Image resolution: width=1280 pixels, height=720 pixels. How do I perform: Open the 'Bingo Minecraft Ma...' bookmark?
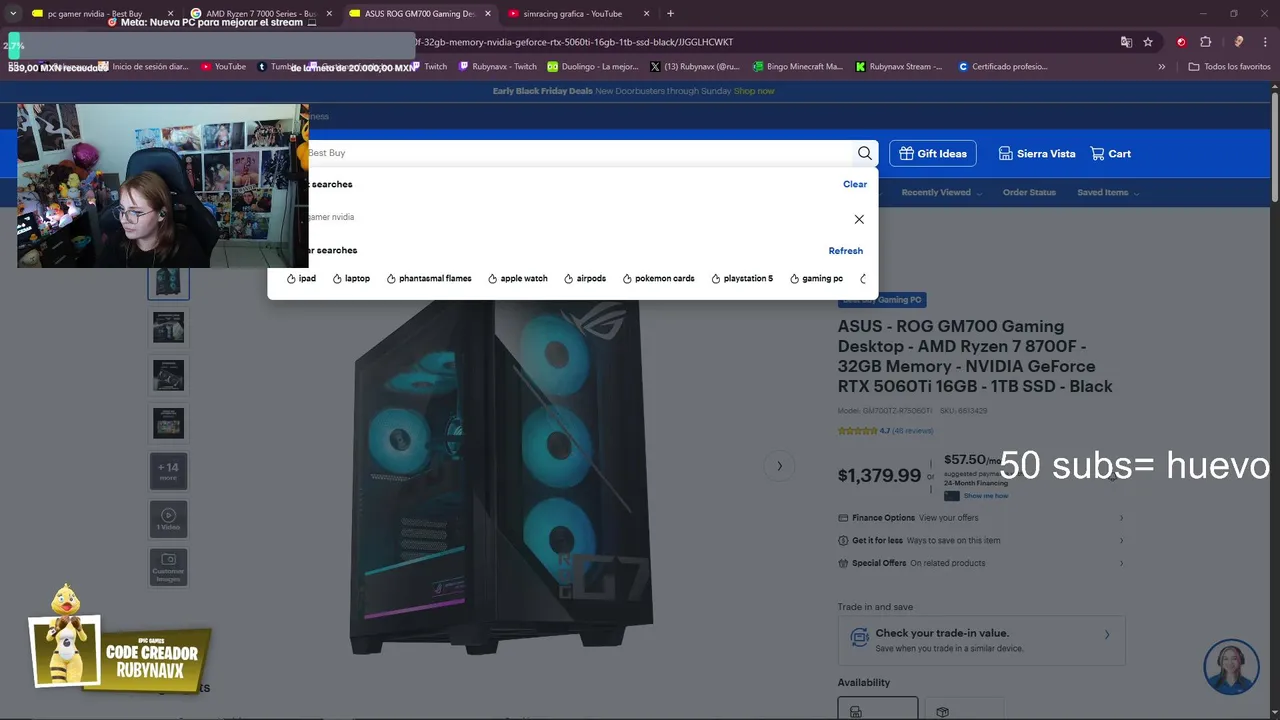798,67
